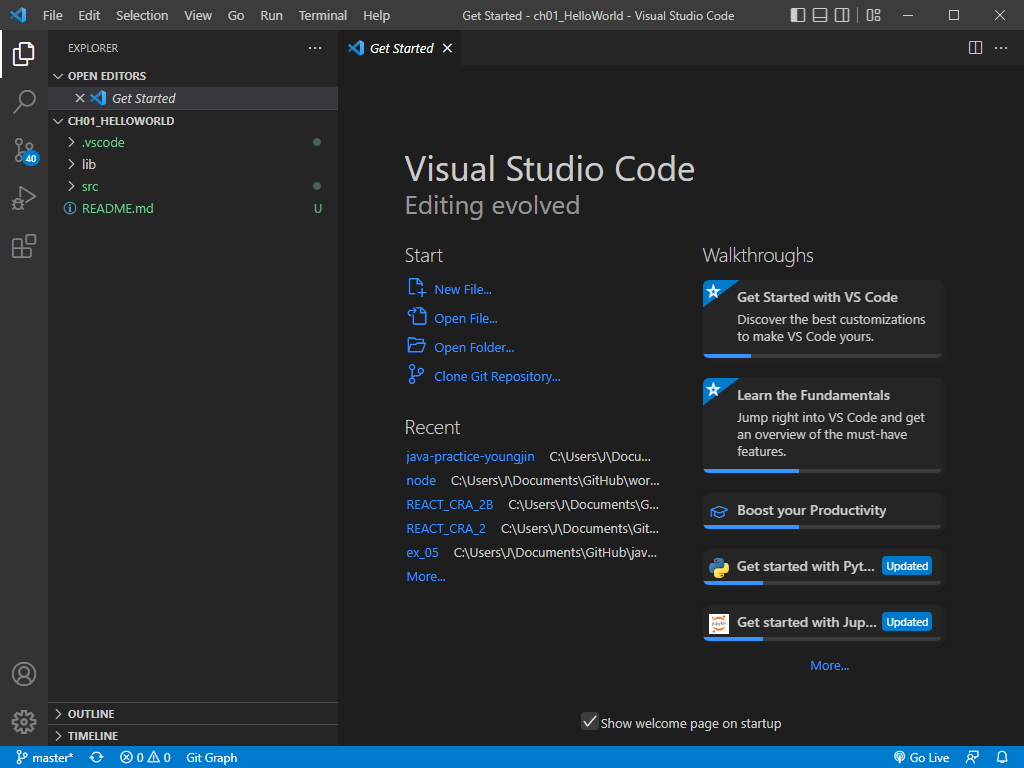This screenshot has width=1024, height=768.
Task: Select Get Started in Open Editors
Action: click(193, 98)
